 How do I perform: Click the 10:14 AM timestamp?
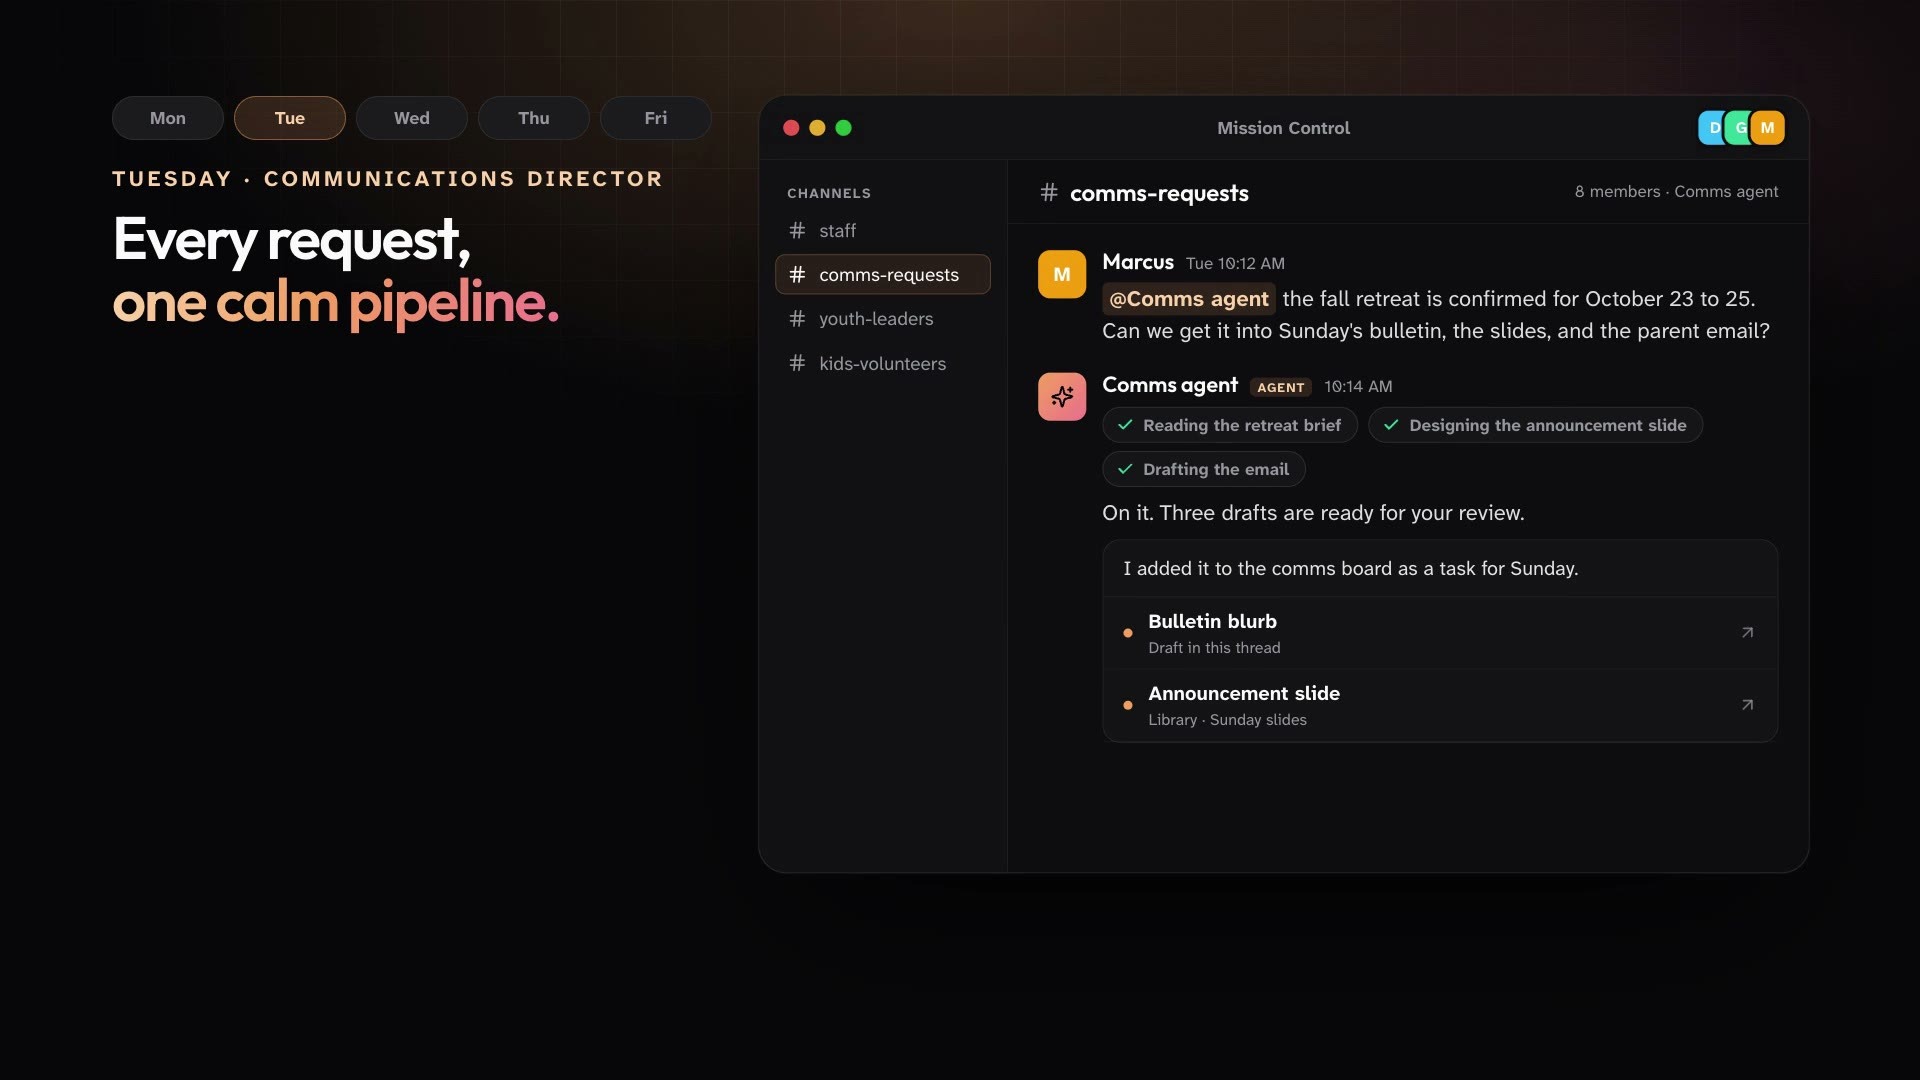click(1358, 387)
